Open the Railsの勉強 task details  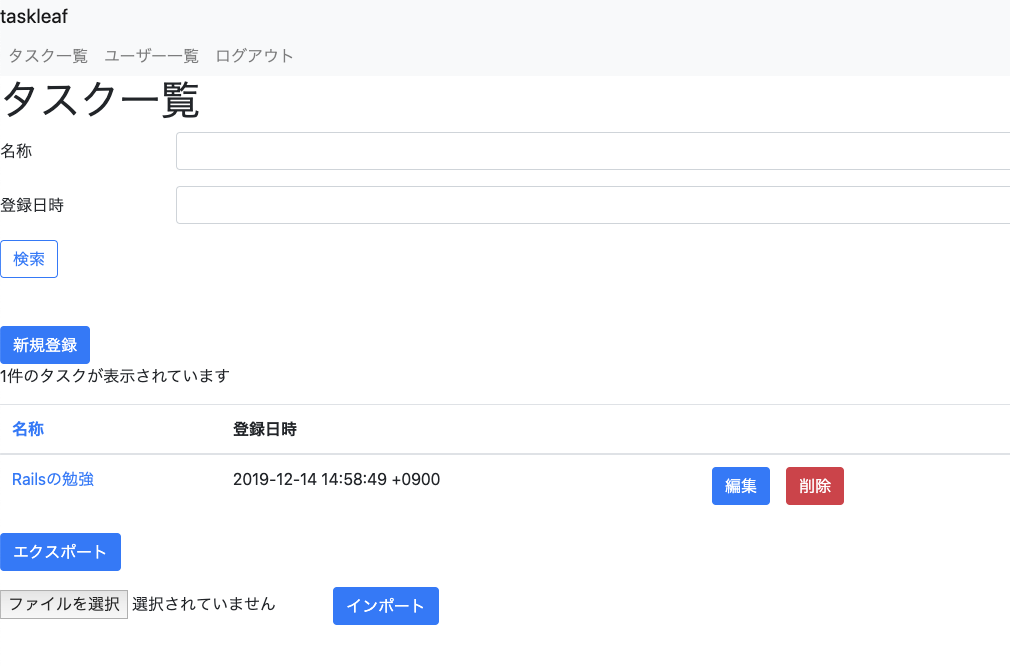[x=52, y=479]
